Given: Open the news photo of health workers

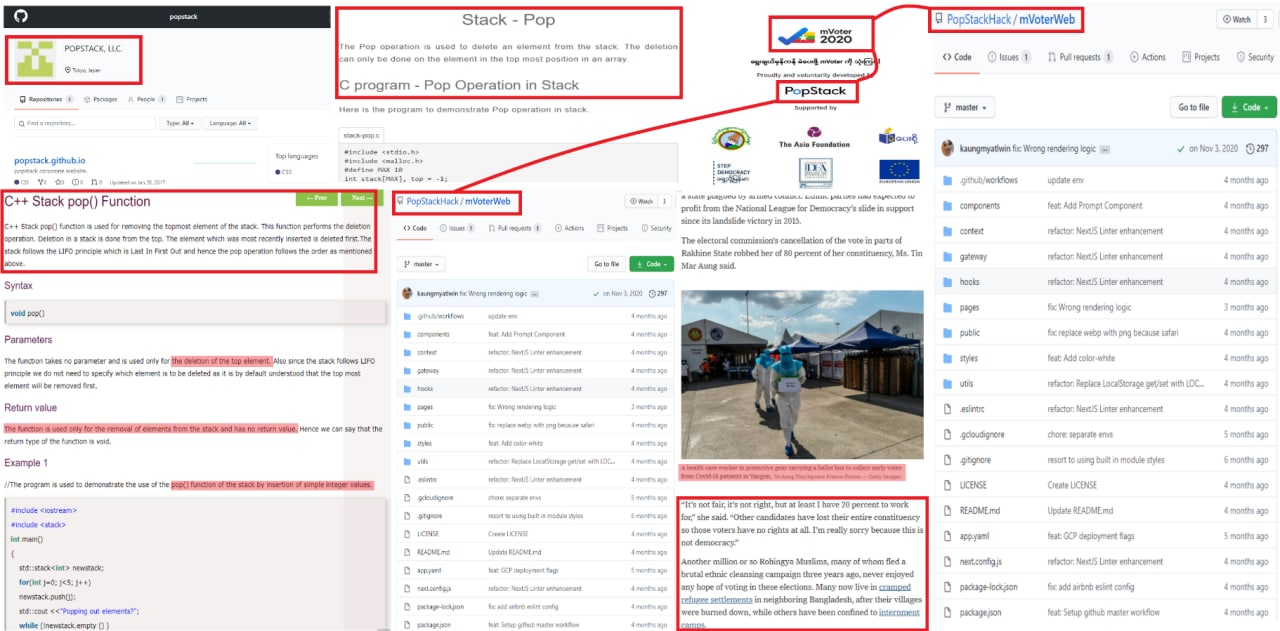Looking at the screenshot, I should (802, 376).
